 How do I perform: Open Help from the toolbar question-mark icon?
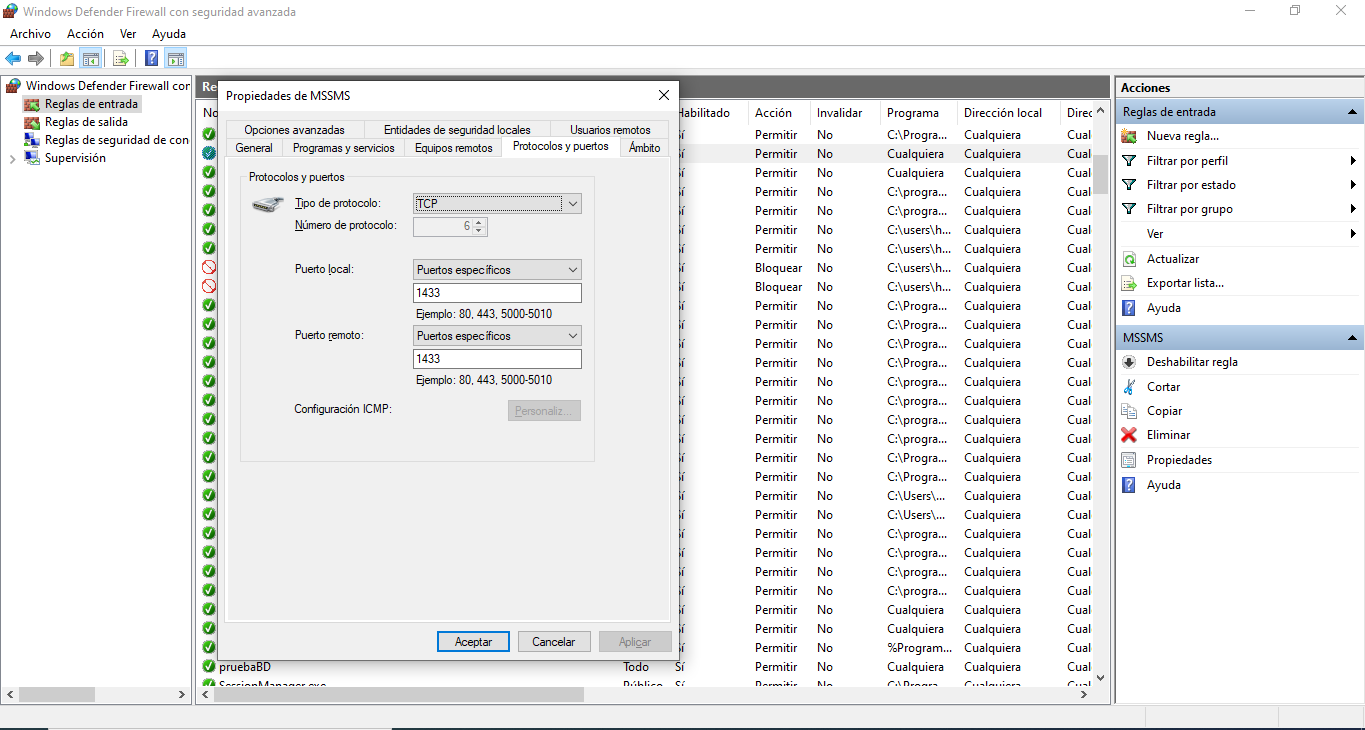pyautogui.click(x=152, y=58)
